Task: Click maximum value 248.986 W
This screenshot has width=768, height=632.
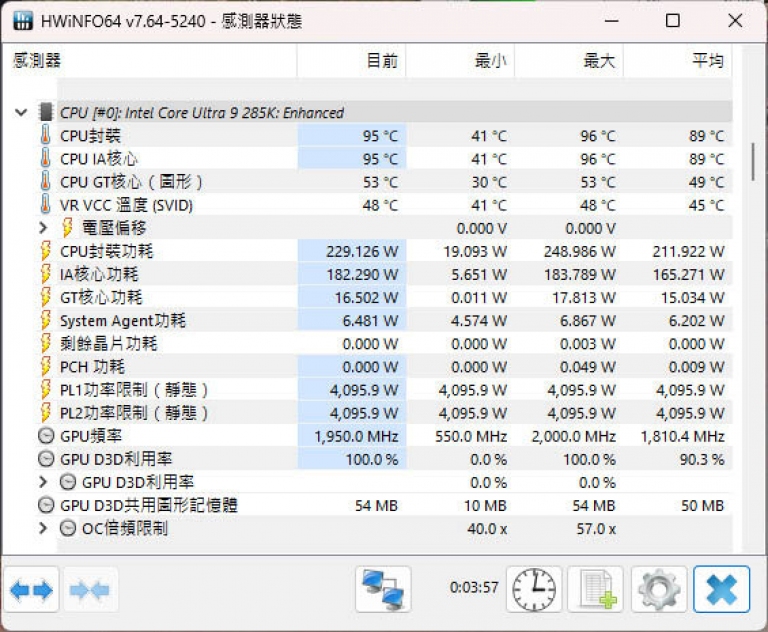Action: pos(579,251)
